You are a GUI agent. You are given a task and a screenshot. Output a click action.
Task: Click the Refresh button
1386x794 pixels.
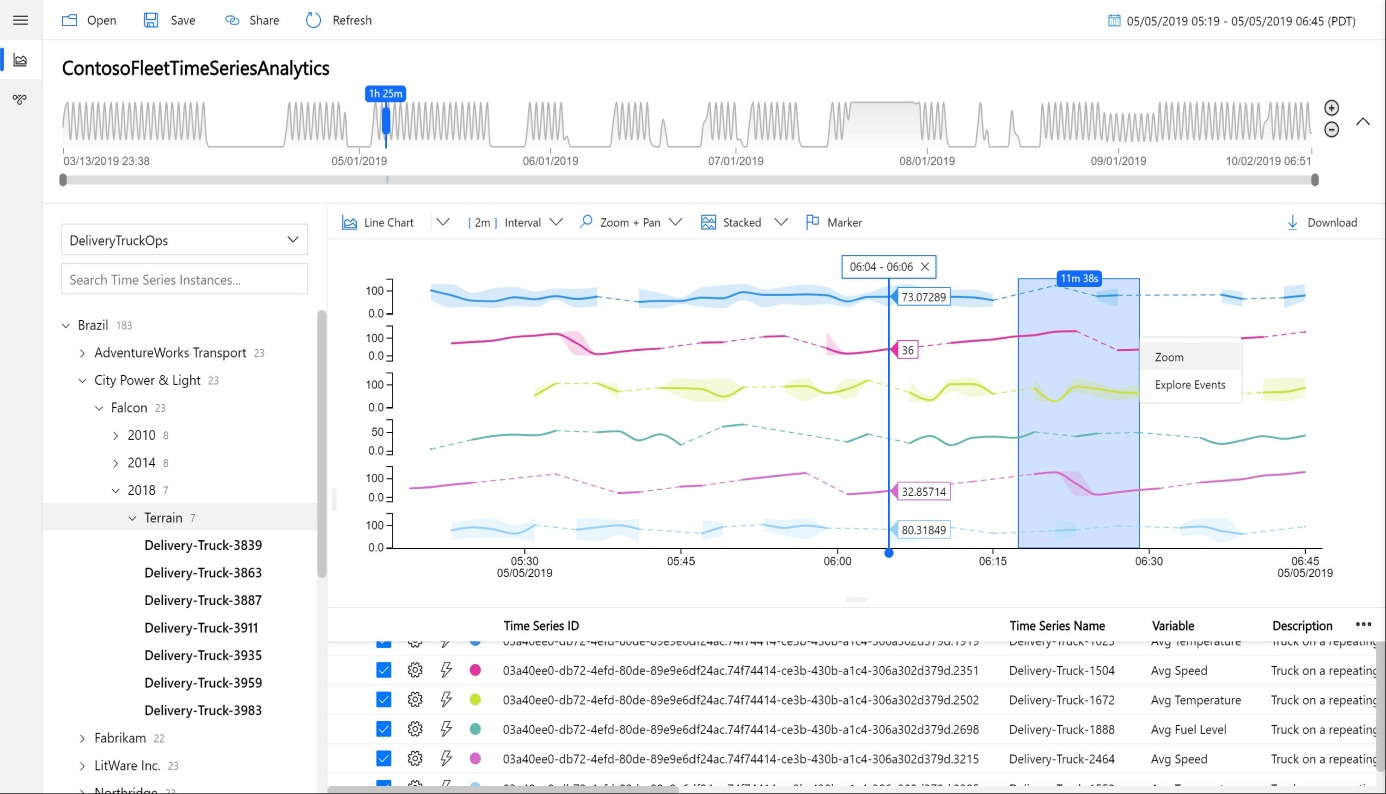[339, 20]
